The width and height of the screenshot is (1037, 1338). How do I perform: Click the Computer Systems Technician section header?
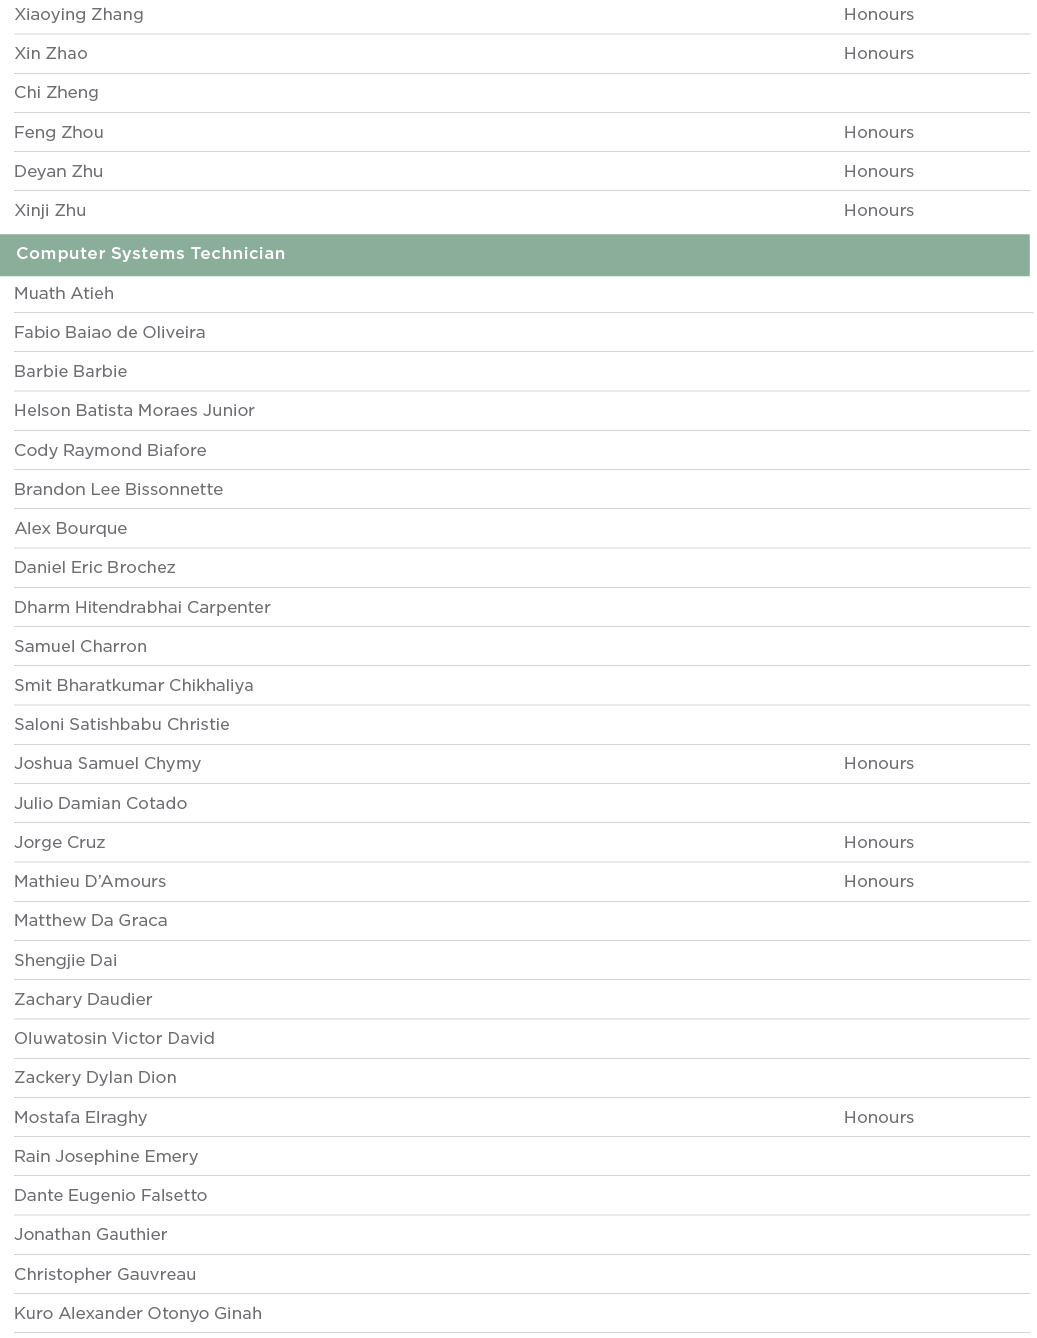click(151, 254)
